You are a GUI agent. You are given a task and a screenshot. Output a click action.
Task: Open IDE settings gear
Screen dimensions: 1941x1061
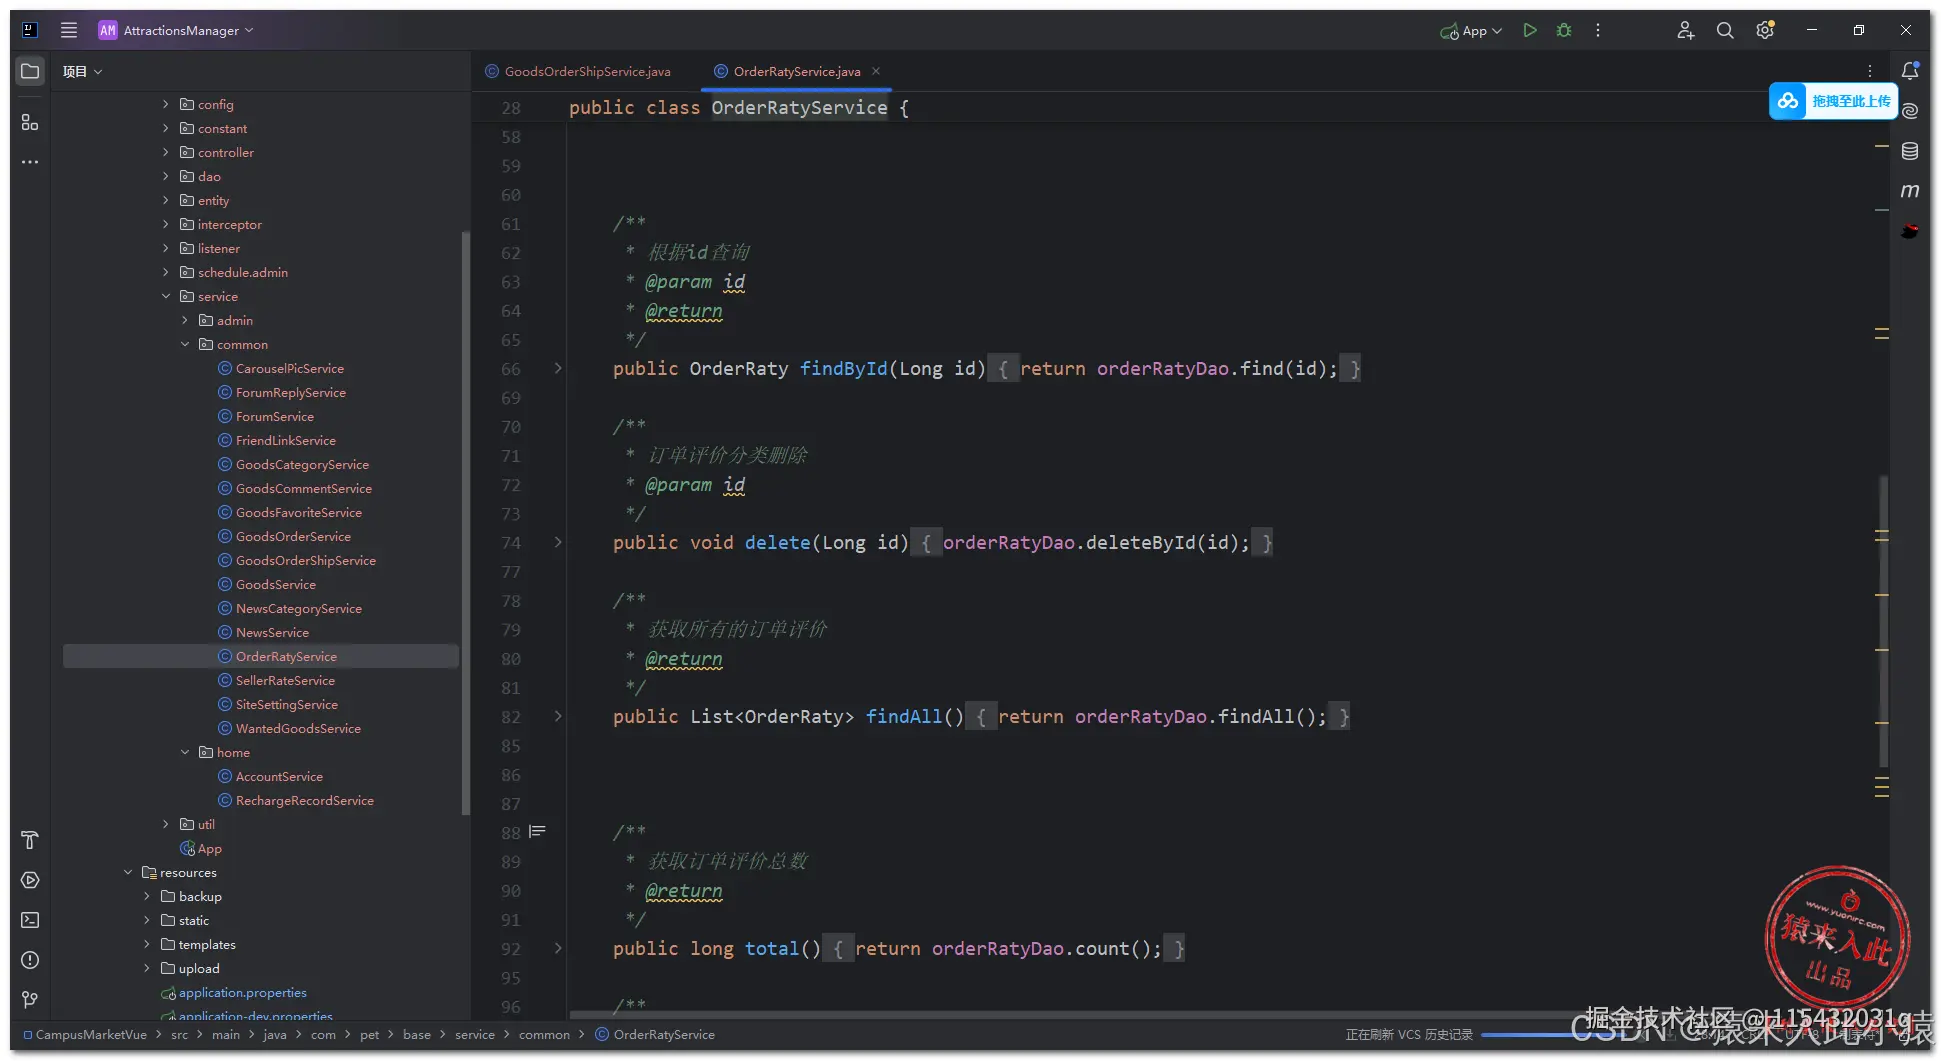1765,30
